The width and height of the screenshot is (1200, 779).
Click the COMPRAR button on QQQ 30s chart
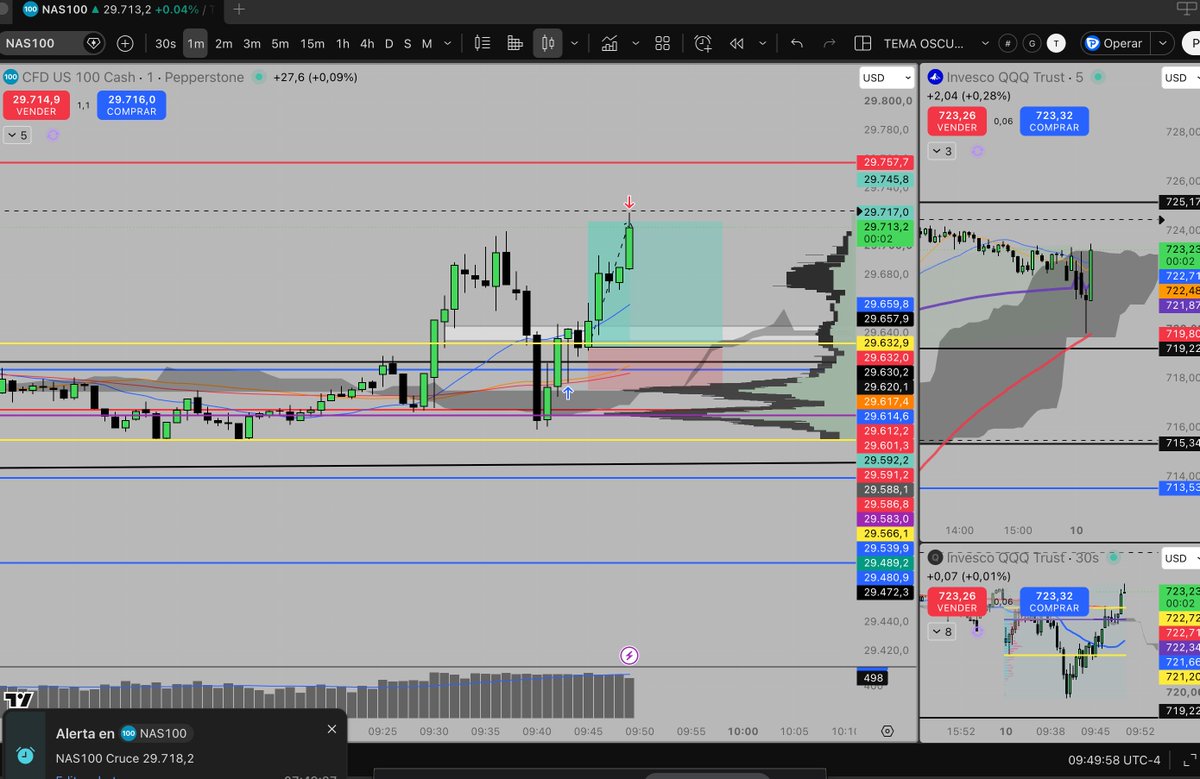pos(1054,601)
